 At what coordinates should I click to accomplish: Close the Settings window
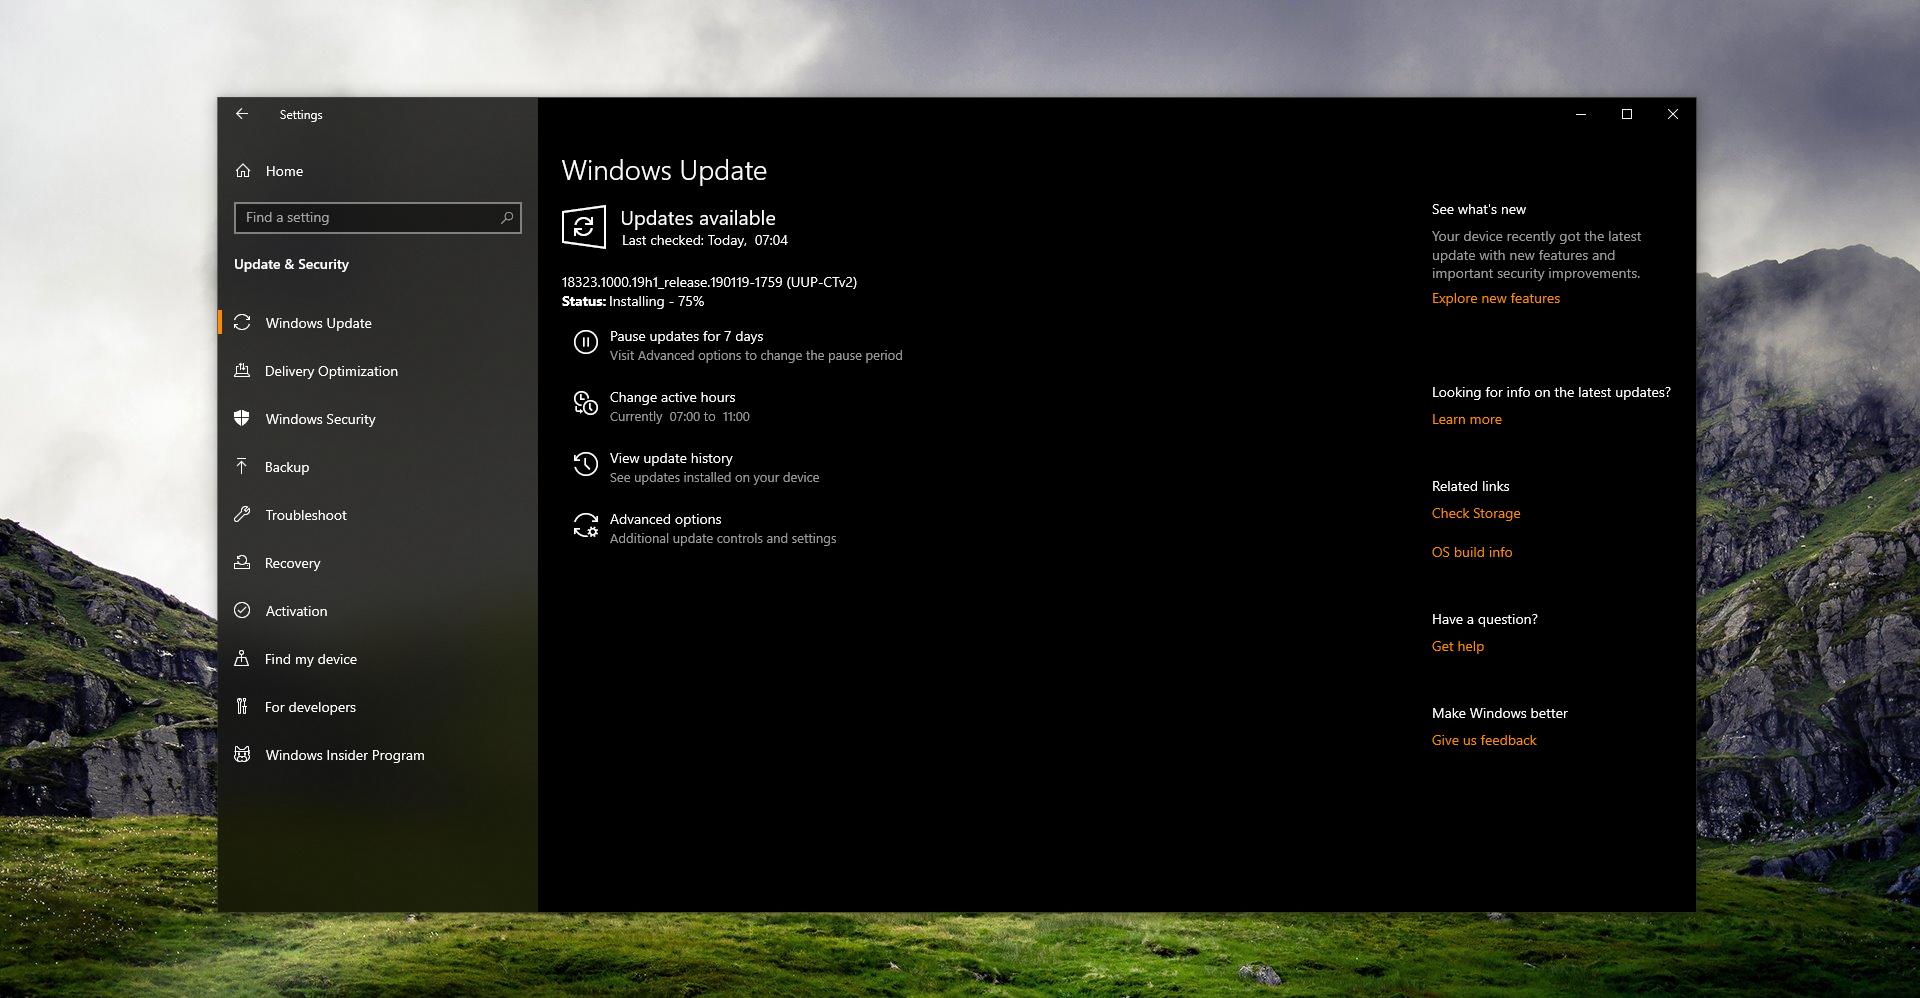1673,114
